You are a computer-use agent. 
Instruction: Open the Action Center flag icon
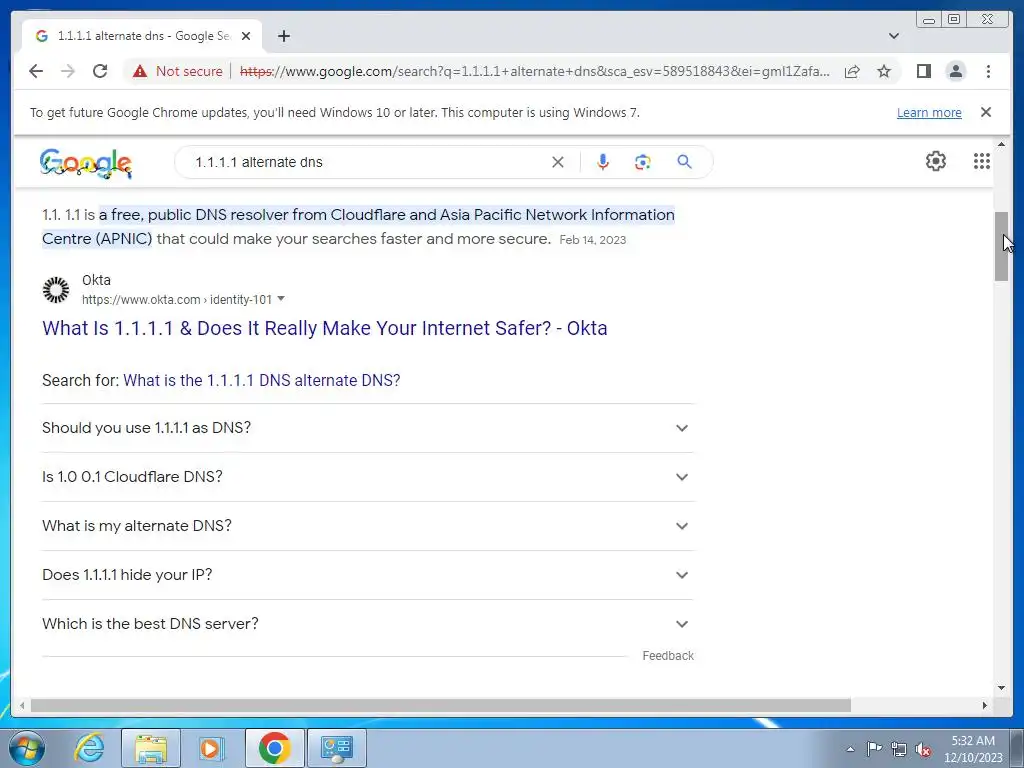(x=874, y=749)
